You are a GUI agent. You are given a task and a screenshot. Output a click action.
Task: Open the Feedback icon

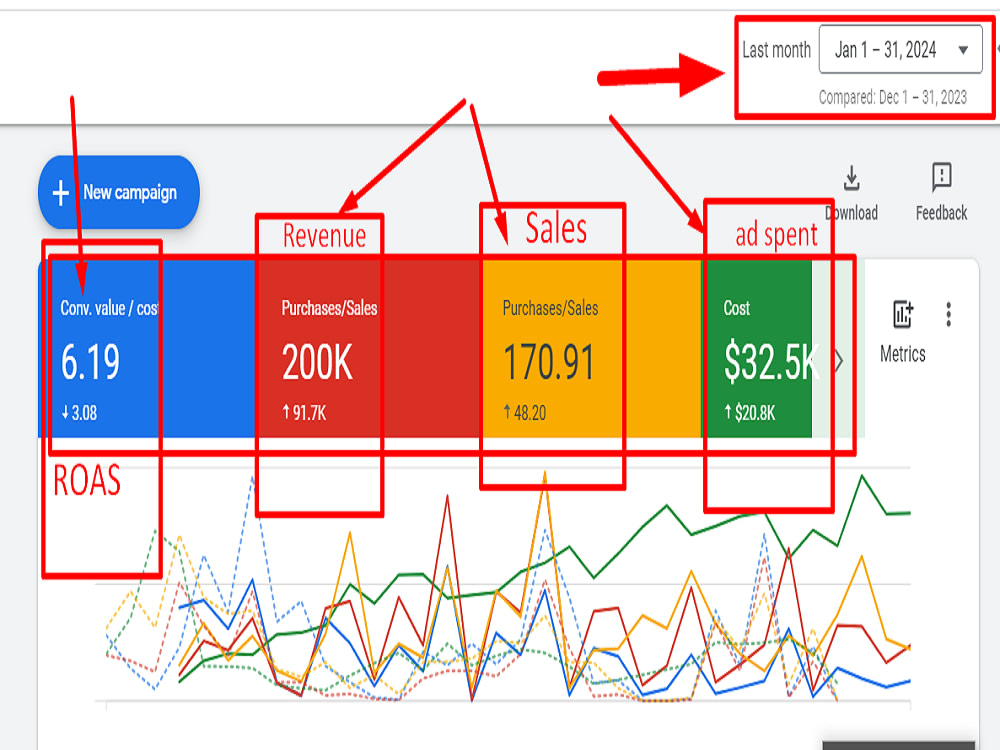coord(941,177)
